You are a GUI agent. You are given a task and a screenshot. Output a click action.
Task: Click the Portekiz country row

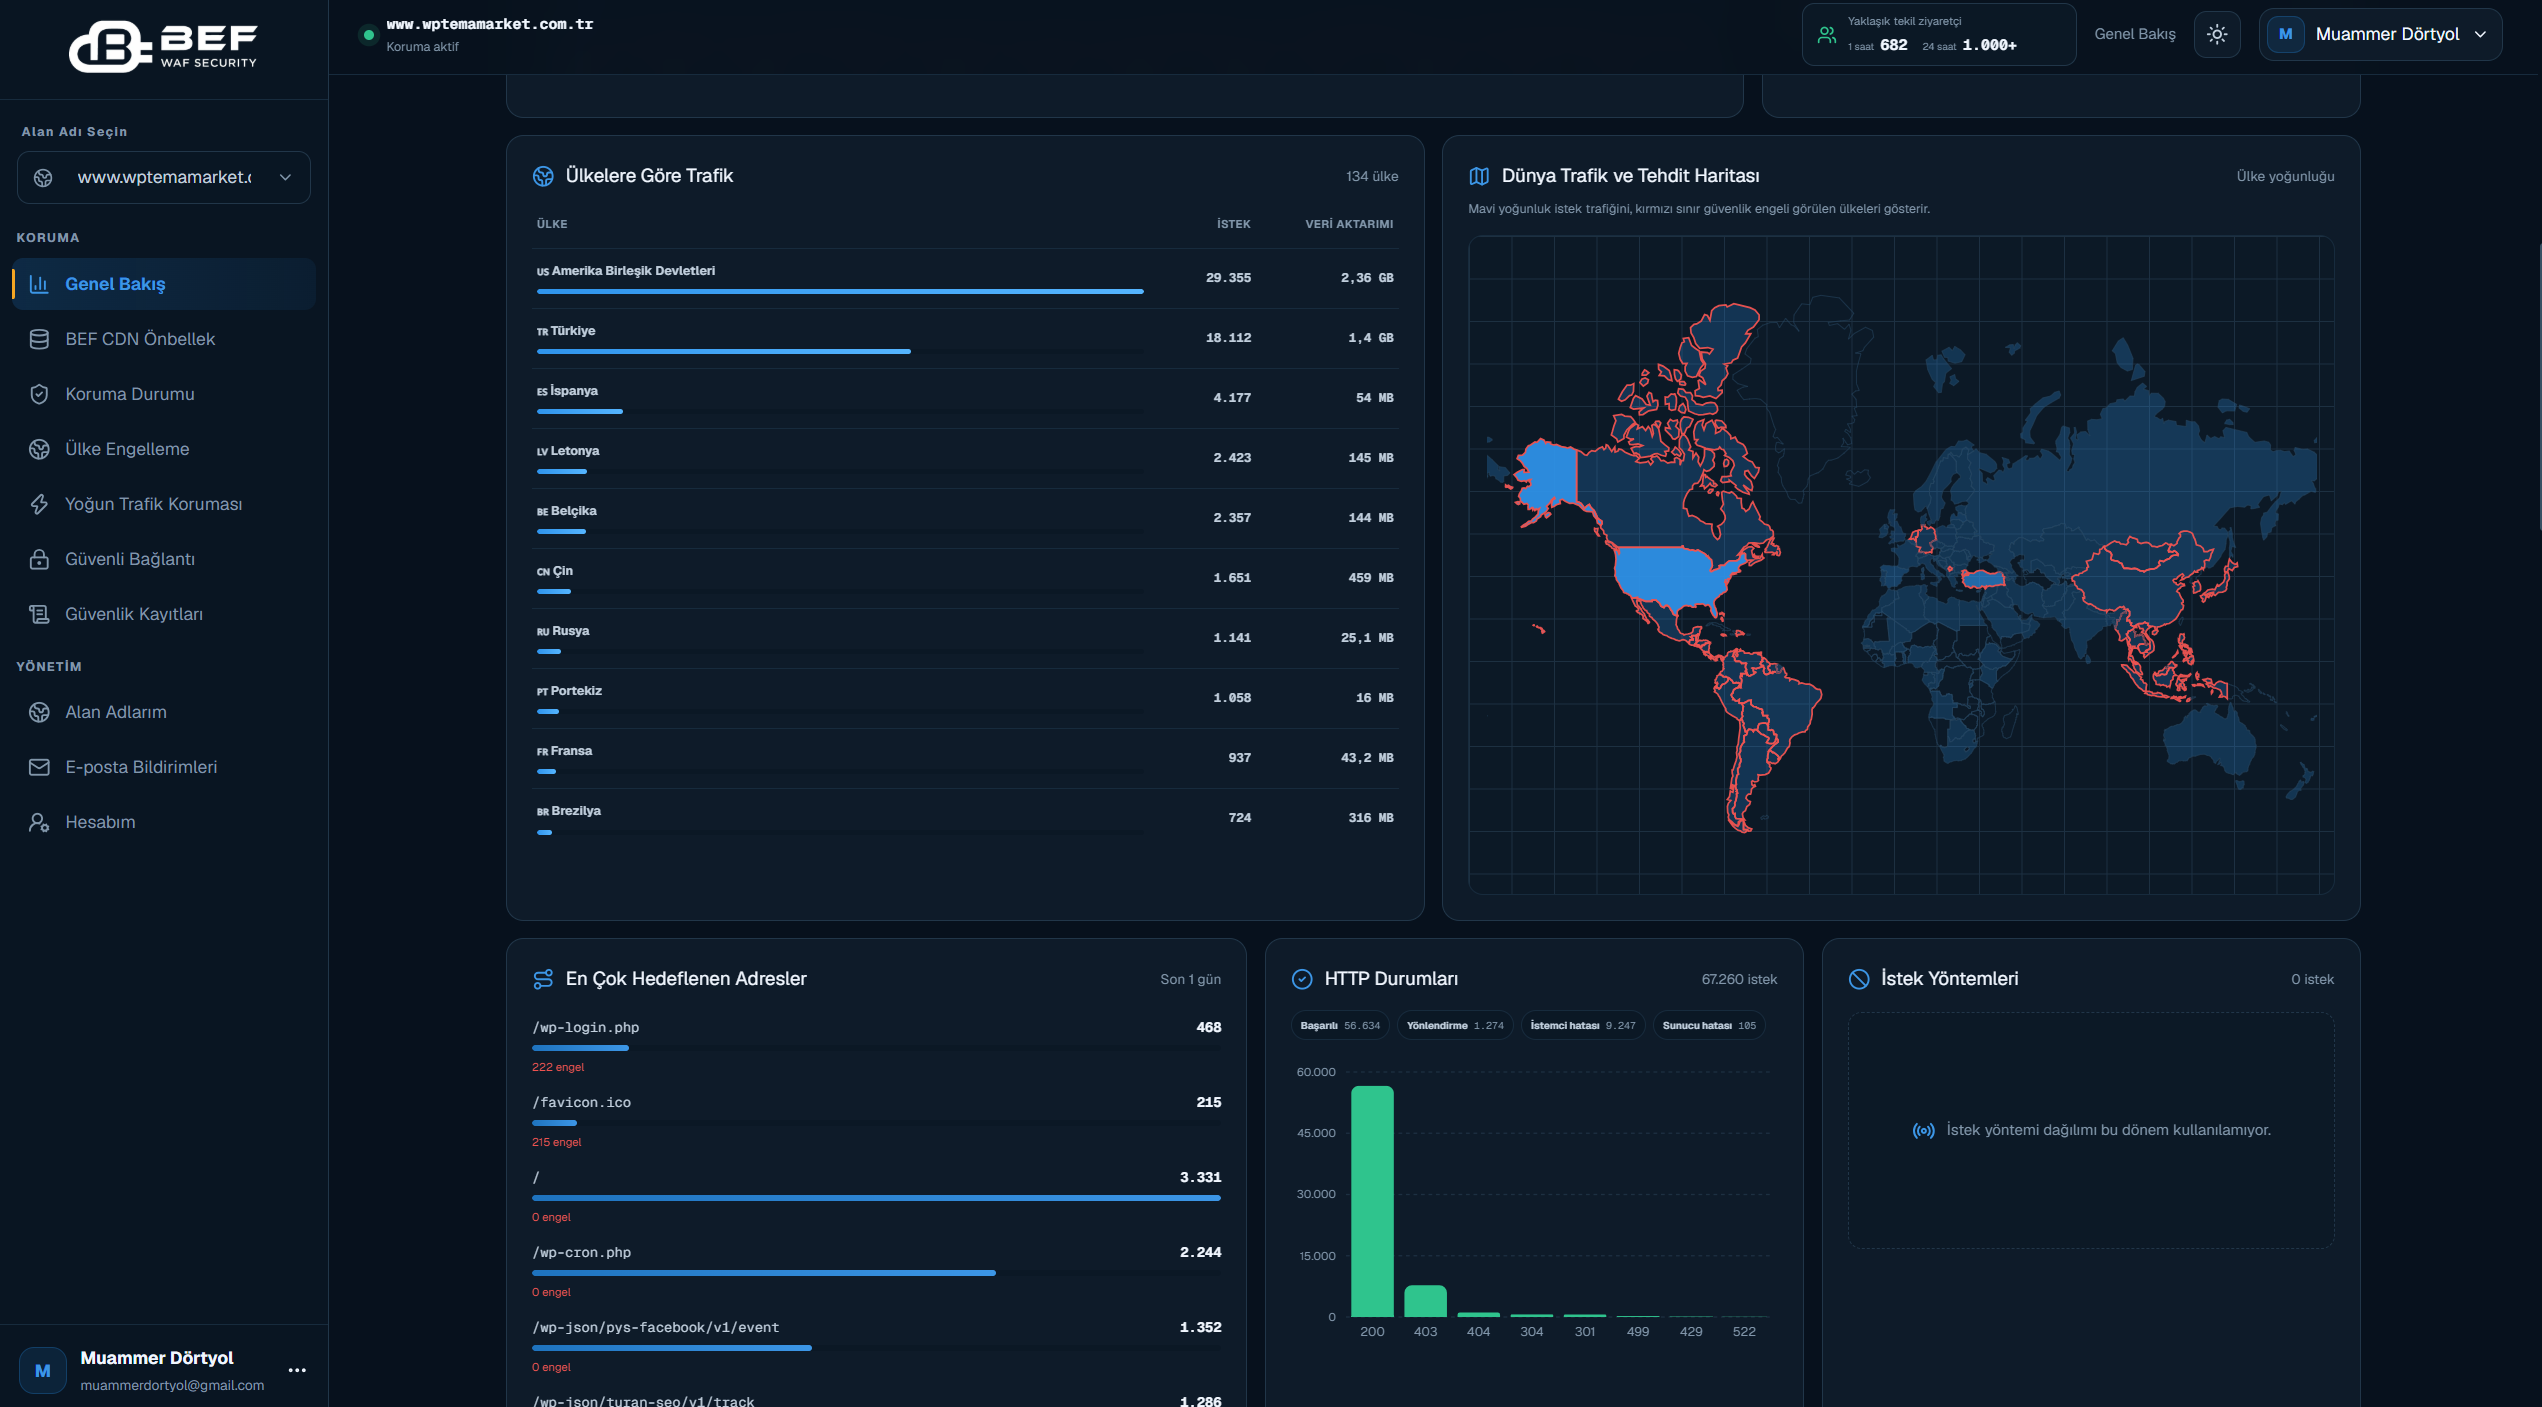coord(965,698)
